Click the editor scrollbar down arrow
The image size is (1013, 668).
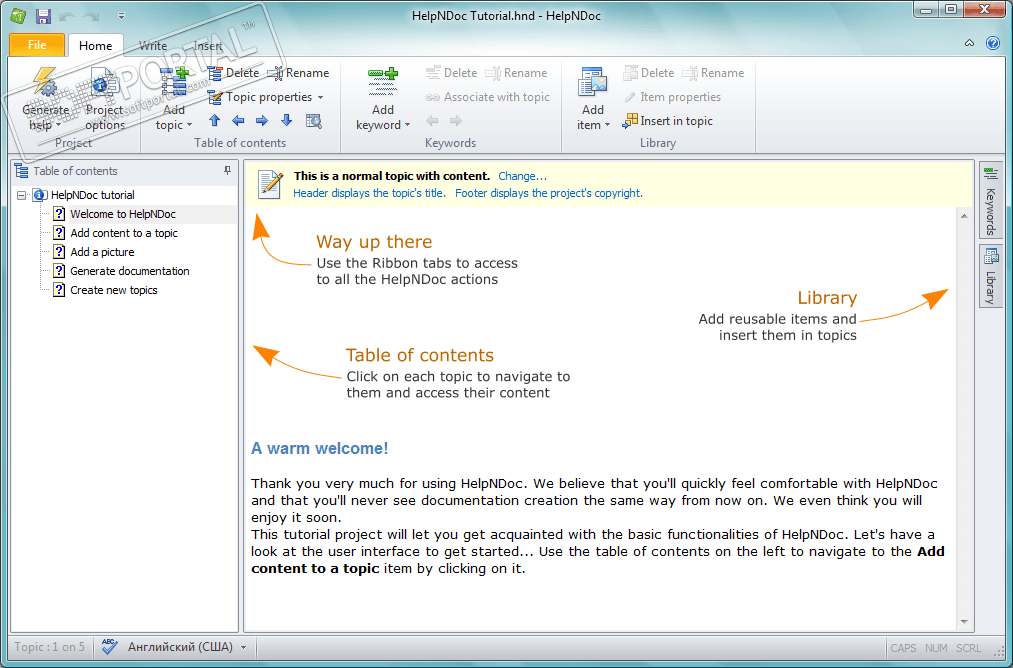[x=964, y=621]
